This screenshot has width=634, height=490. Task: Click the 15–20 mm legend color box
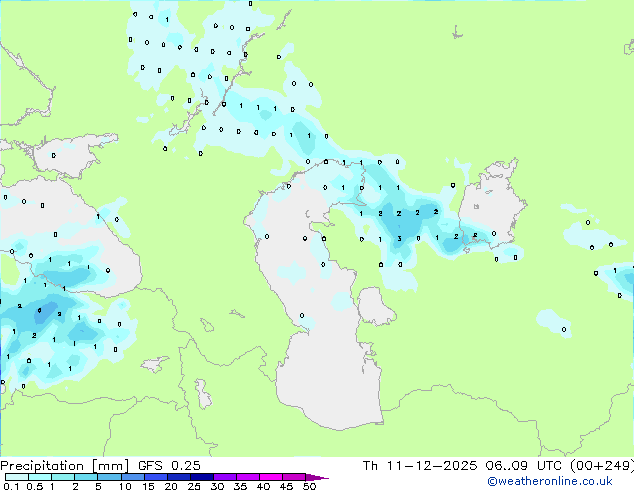(x=156, y=477)
